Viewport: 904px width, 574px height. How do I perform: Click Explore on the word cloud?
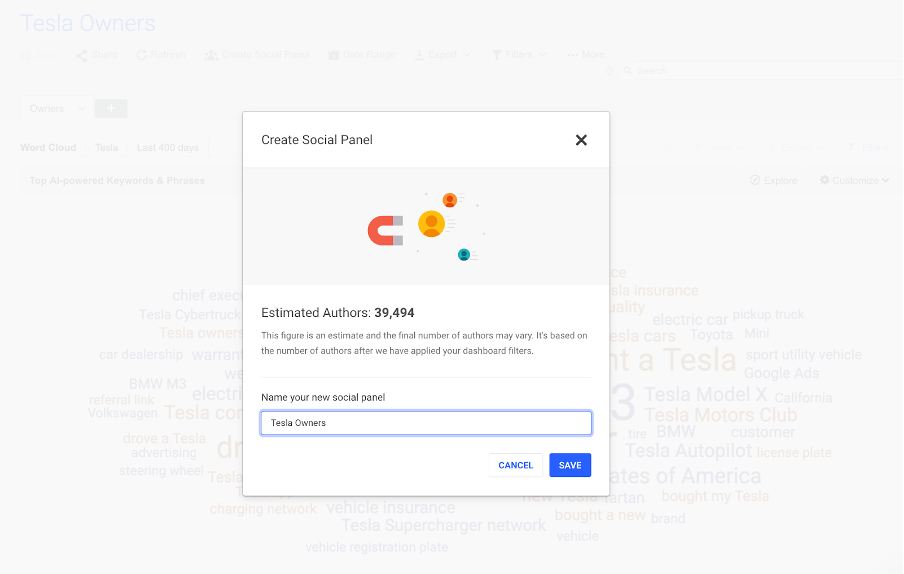coord(774,181)
